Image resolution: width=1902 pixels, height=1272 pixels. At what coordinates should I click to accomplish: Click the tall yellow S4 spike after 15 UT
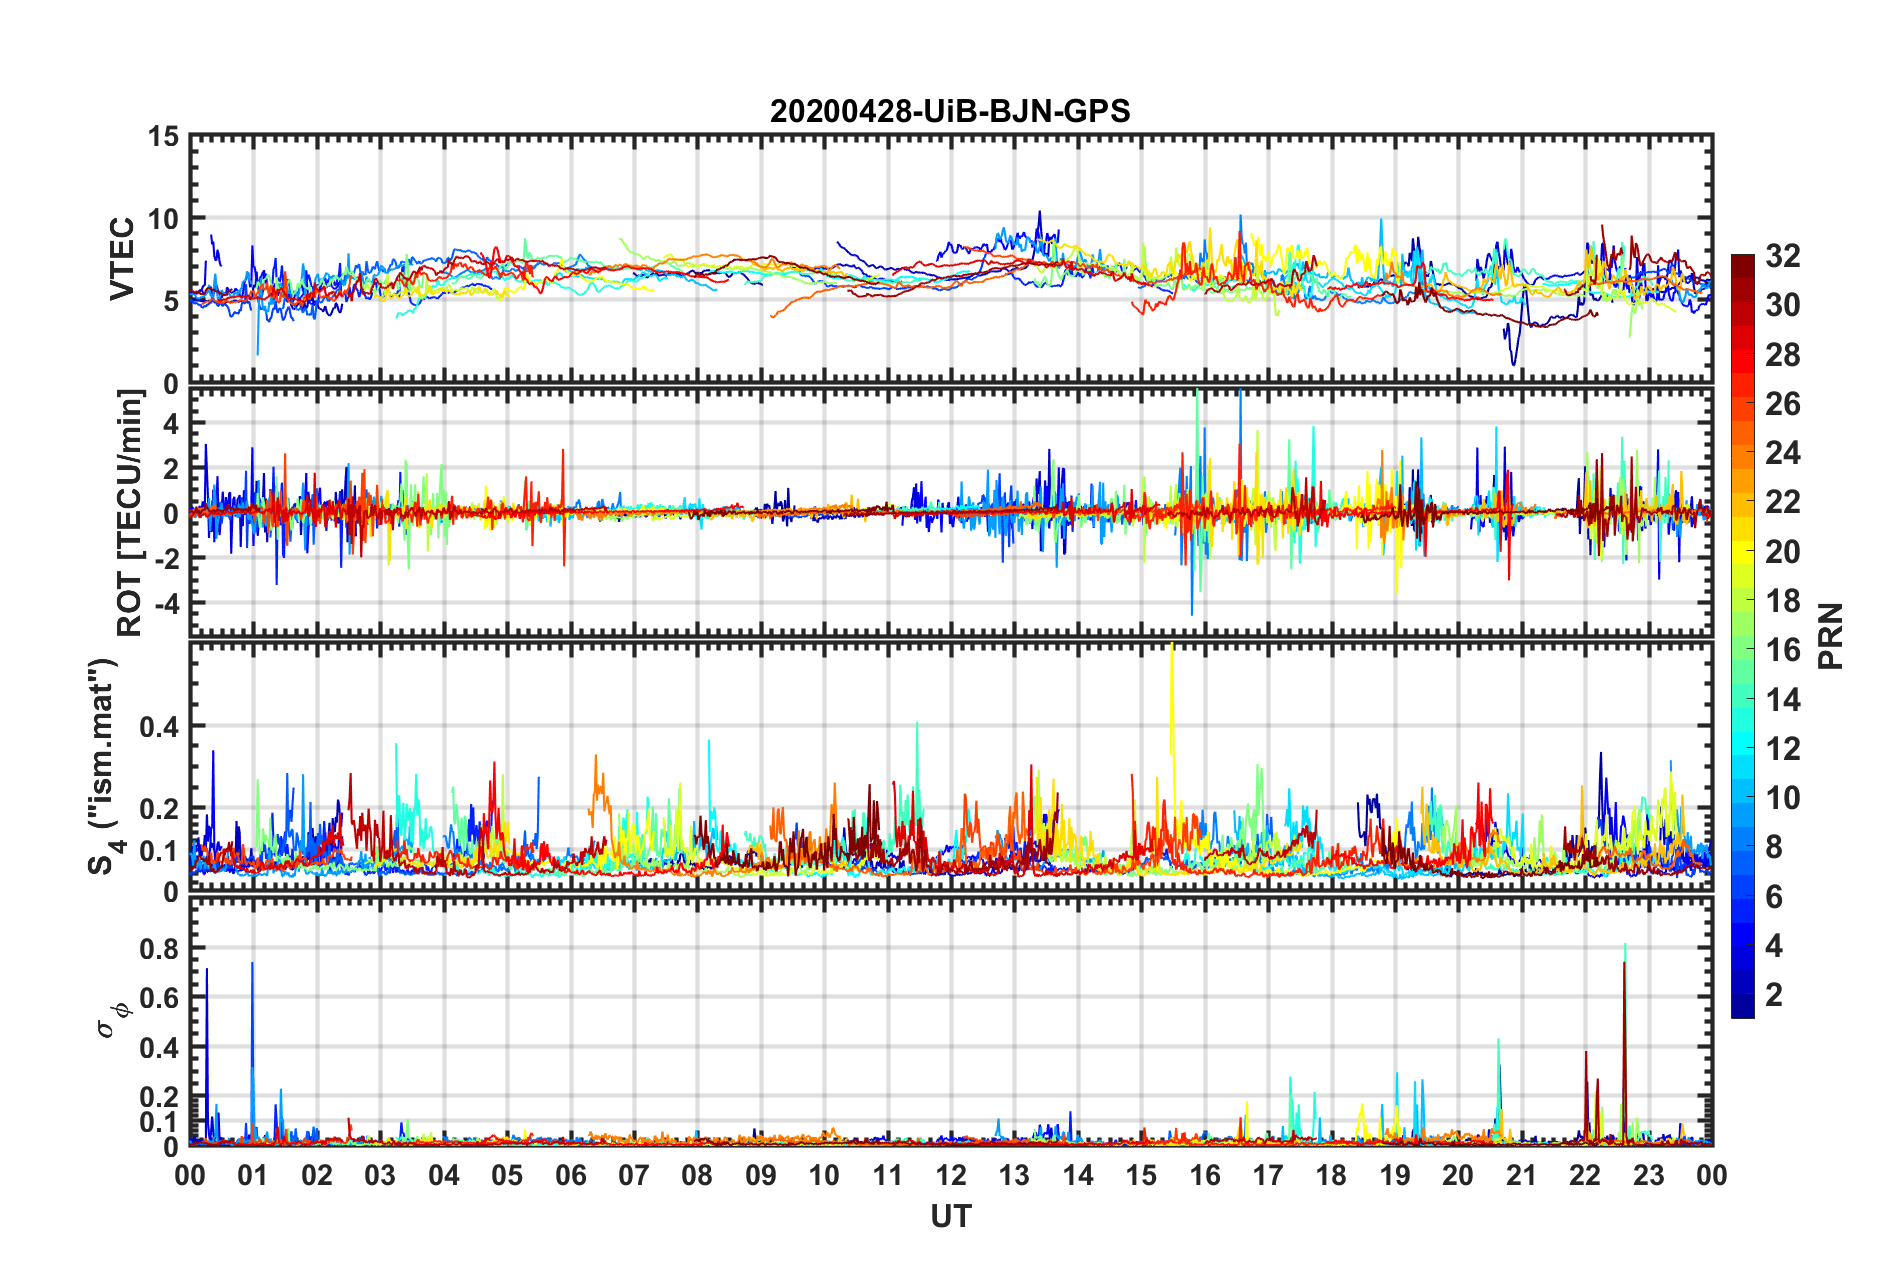click(1171, 700)
